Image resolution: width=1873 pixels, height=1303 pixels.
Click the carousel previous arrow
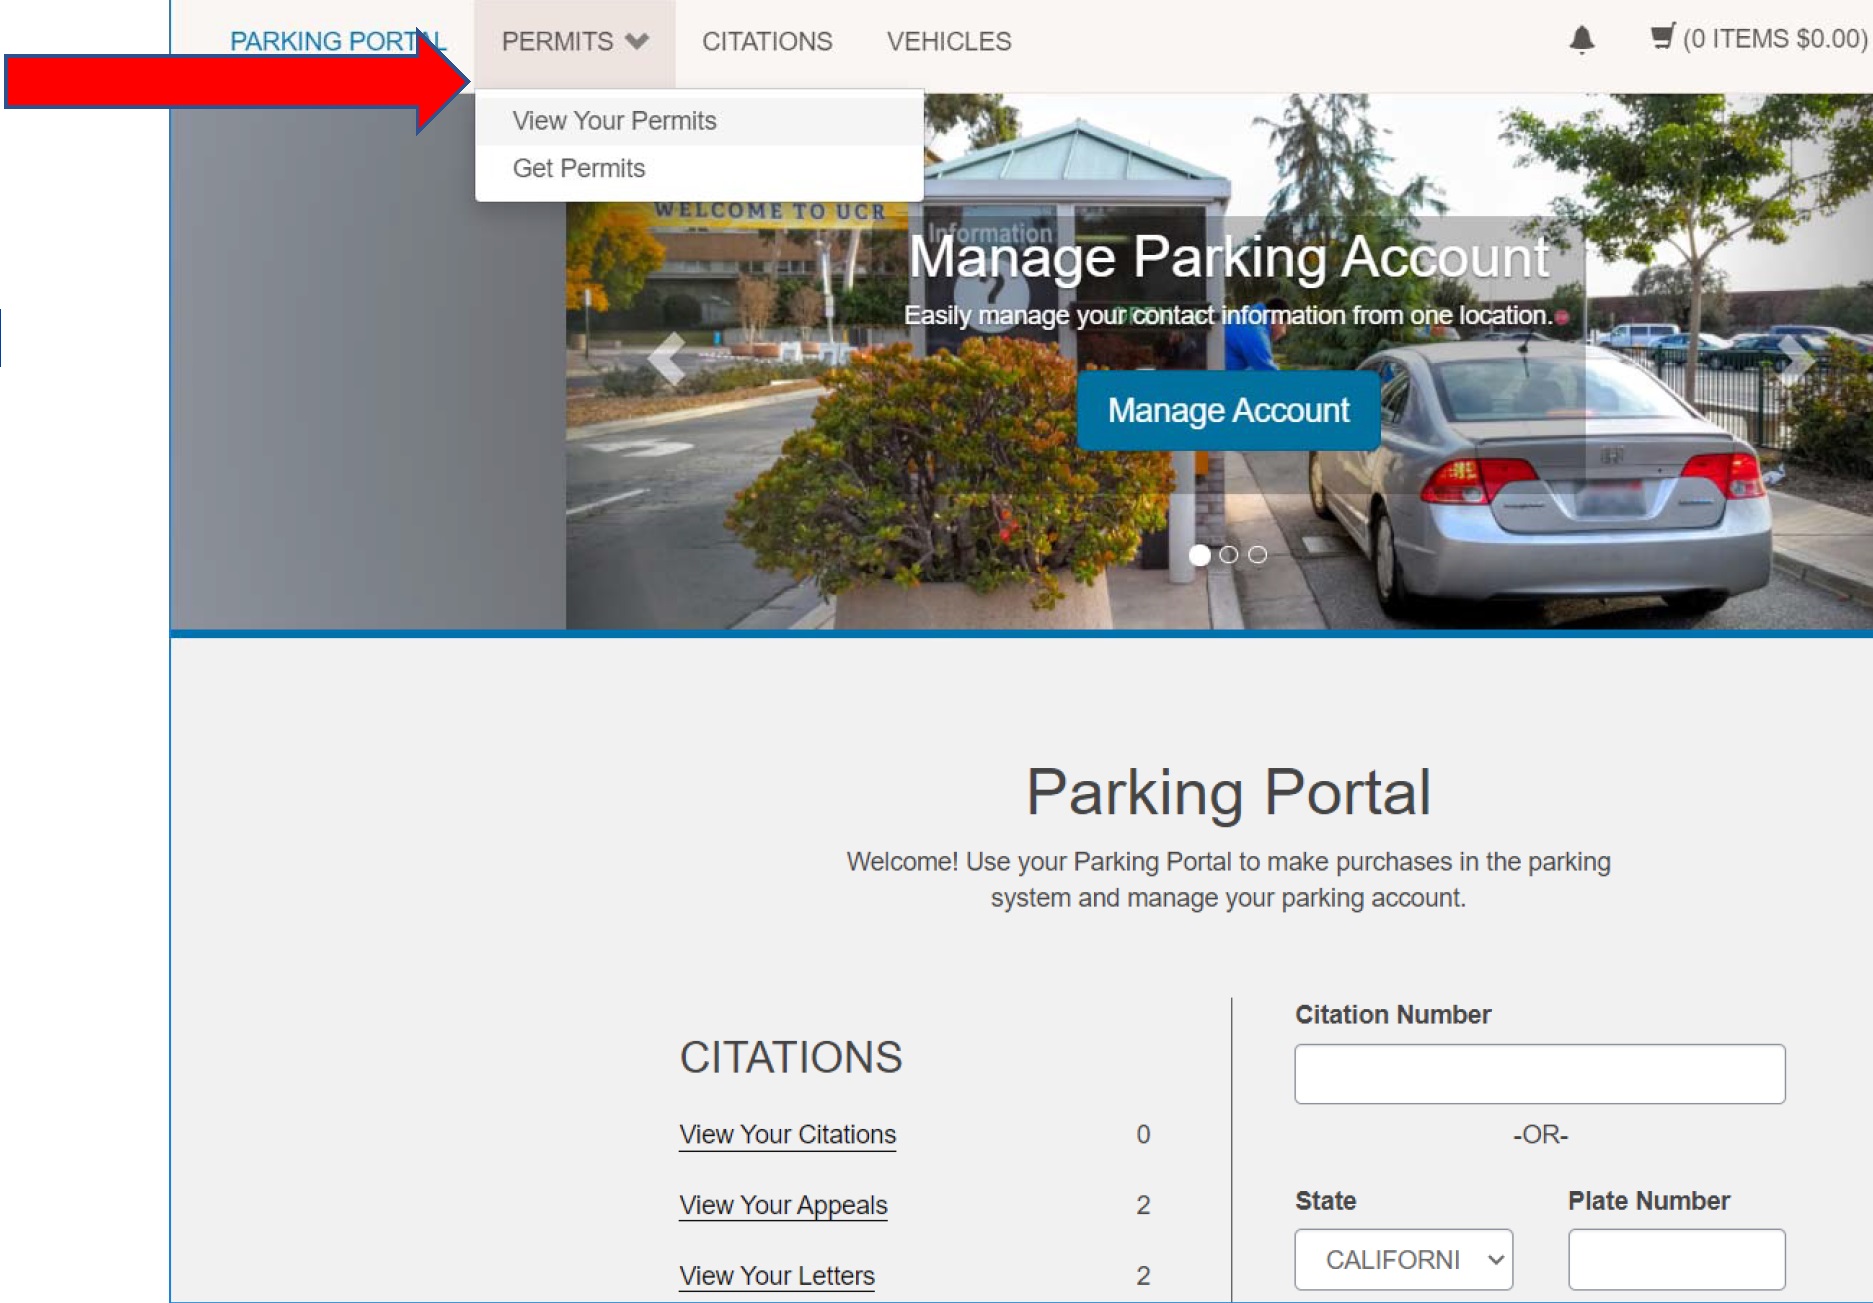click(x=666, y=358)
